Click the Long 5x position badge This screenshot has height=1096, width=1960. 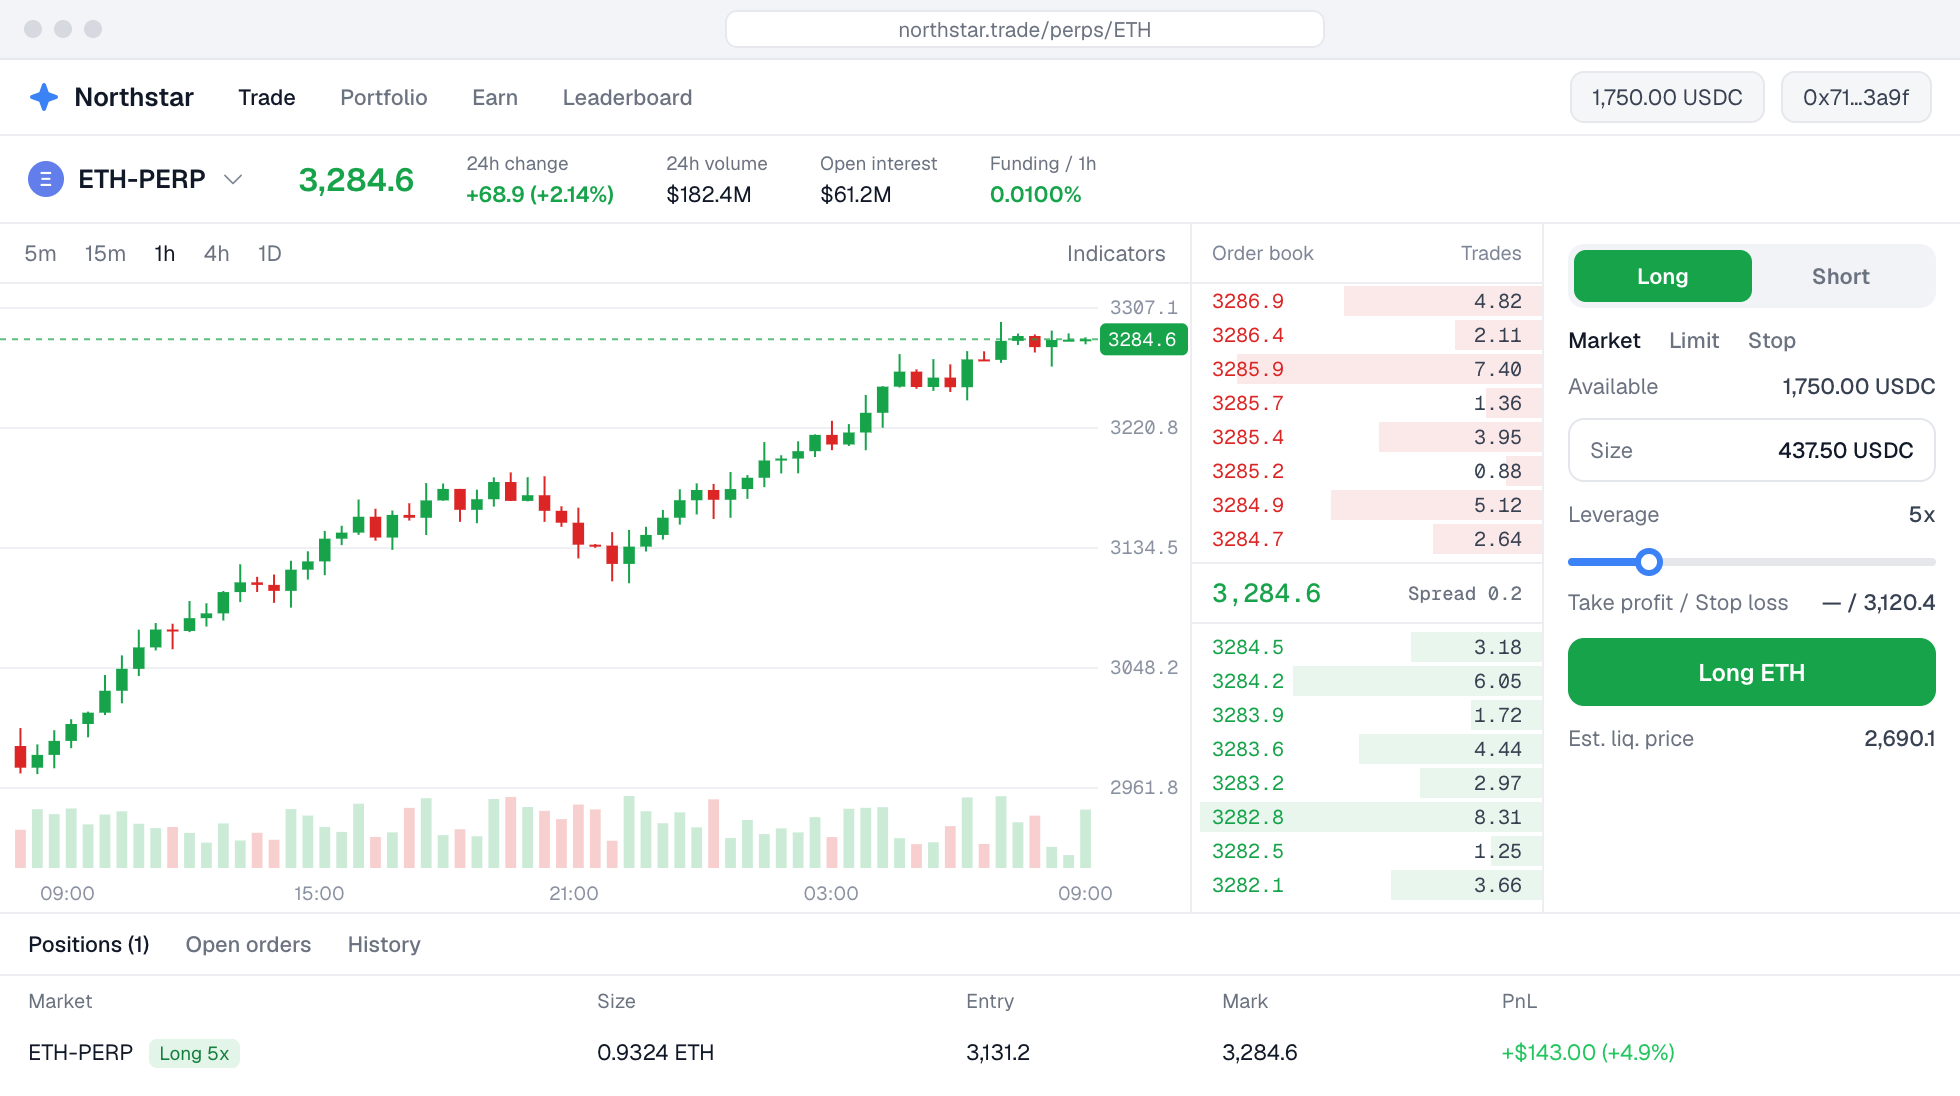[194, 1053]
